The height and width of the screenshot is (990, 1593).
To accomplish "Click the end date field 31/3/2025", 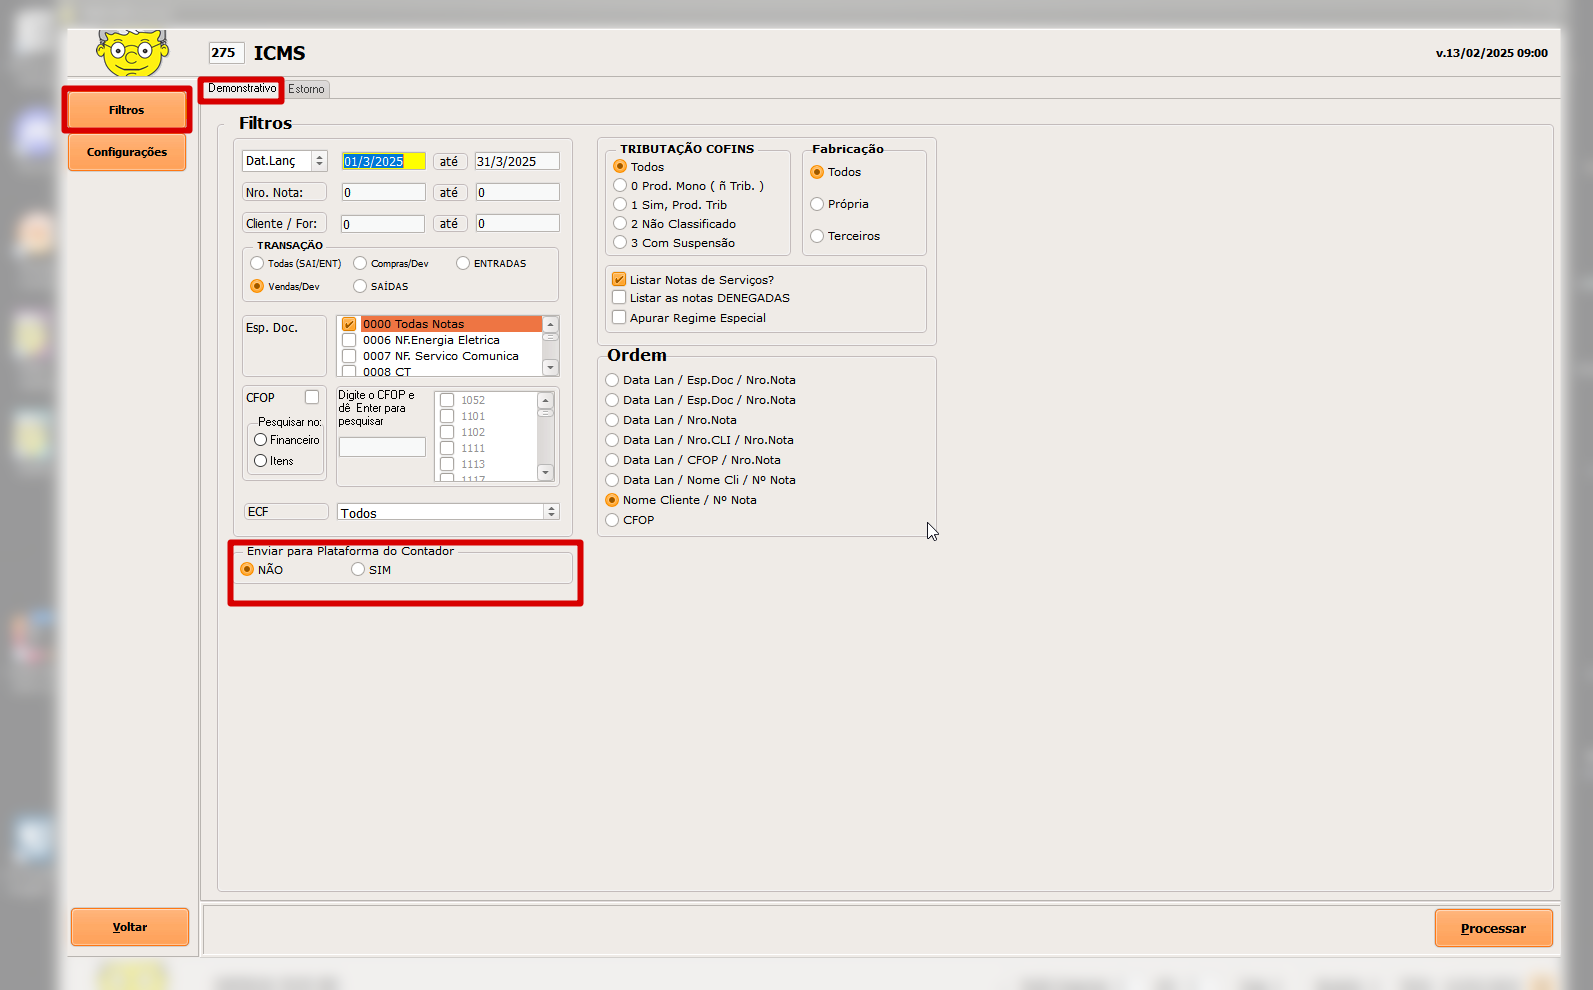I will point(516,161).
